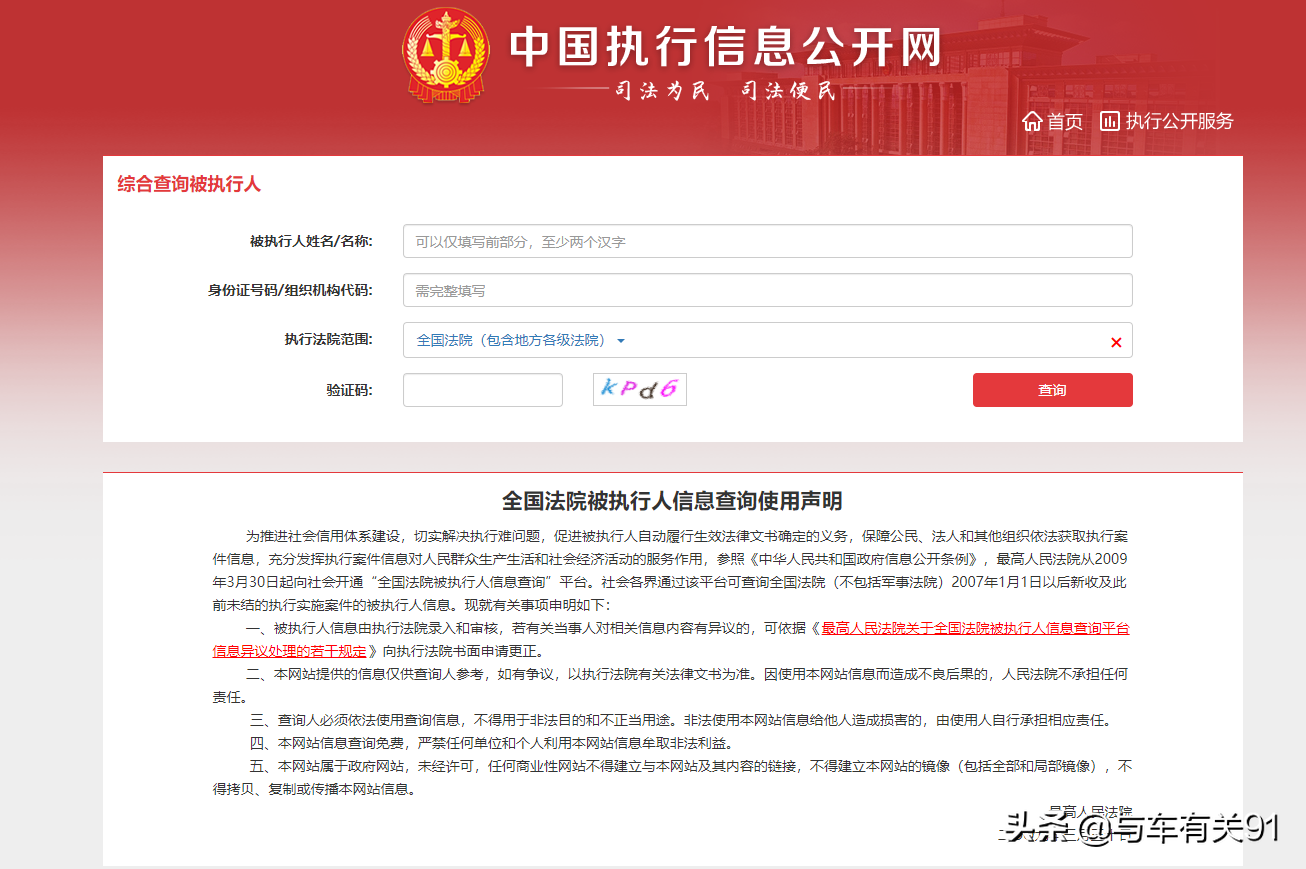Click the 身份证号码/组织机构代码 label
The image size is (1306, 869).
click(x=290, y=290)
